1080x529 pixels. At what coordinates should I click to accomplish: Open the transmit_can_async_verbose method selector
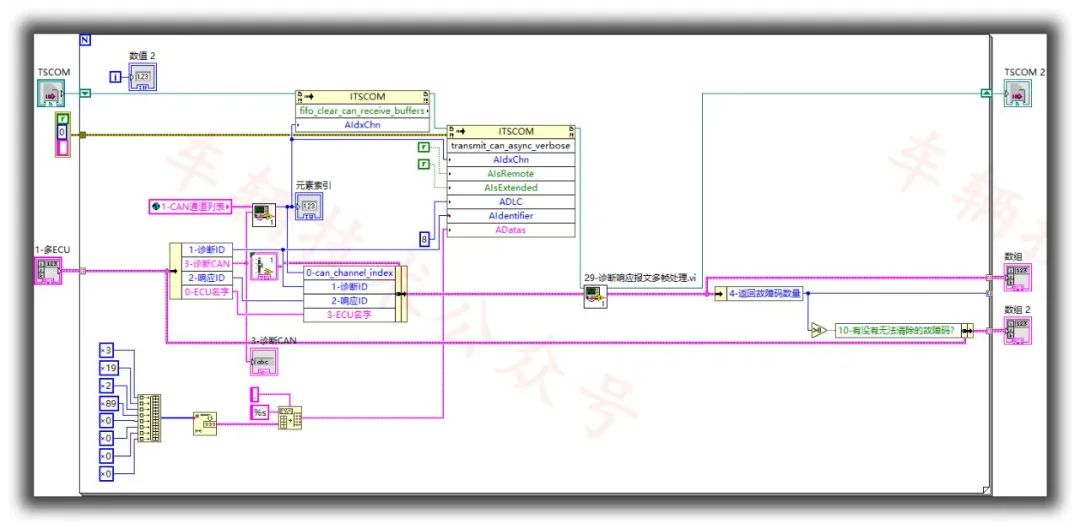511,145
